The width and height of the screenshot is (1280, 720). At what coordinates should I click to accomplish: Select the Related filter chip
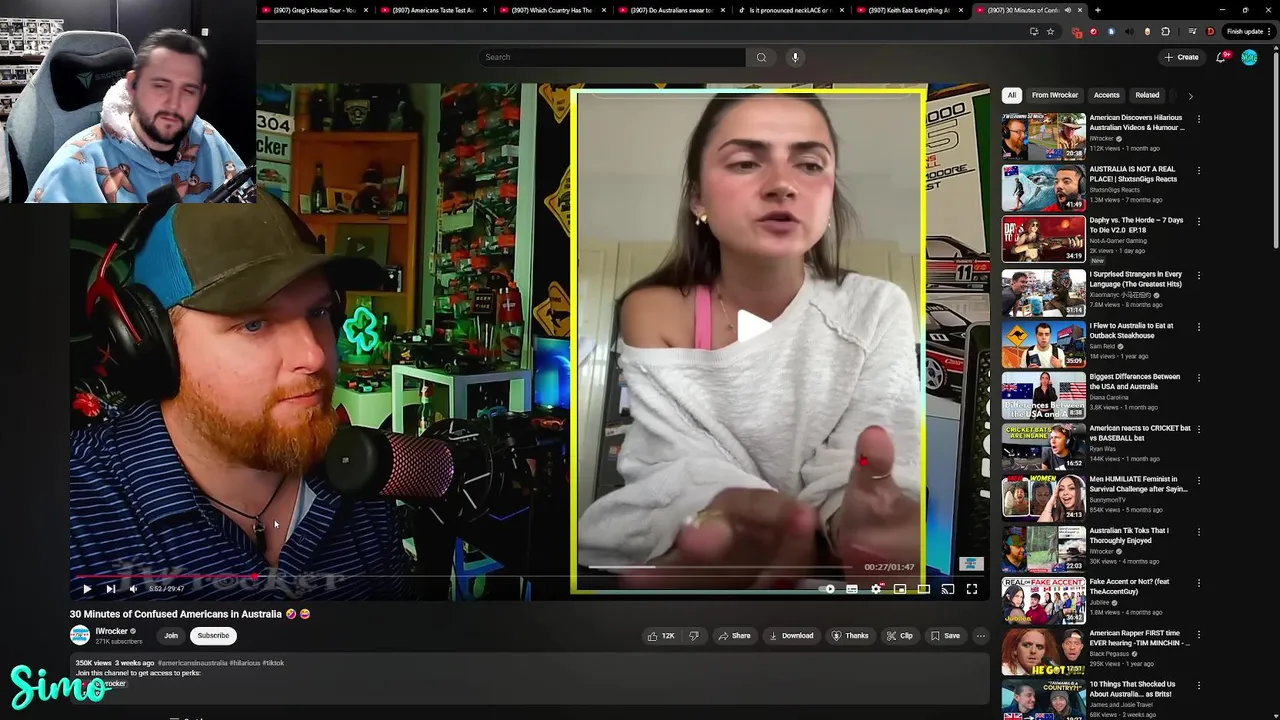[x=1147, y=95]
